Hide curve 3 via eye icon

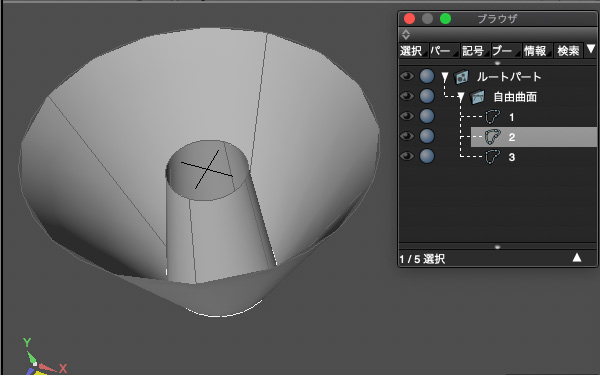407,156
